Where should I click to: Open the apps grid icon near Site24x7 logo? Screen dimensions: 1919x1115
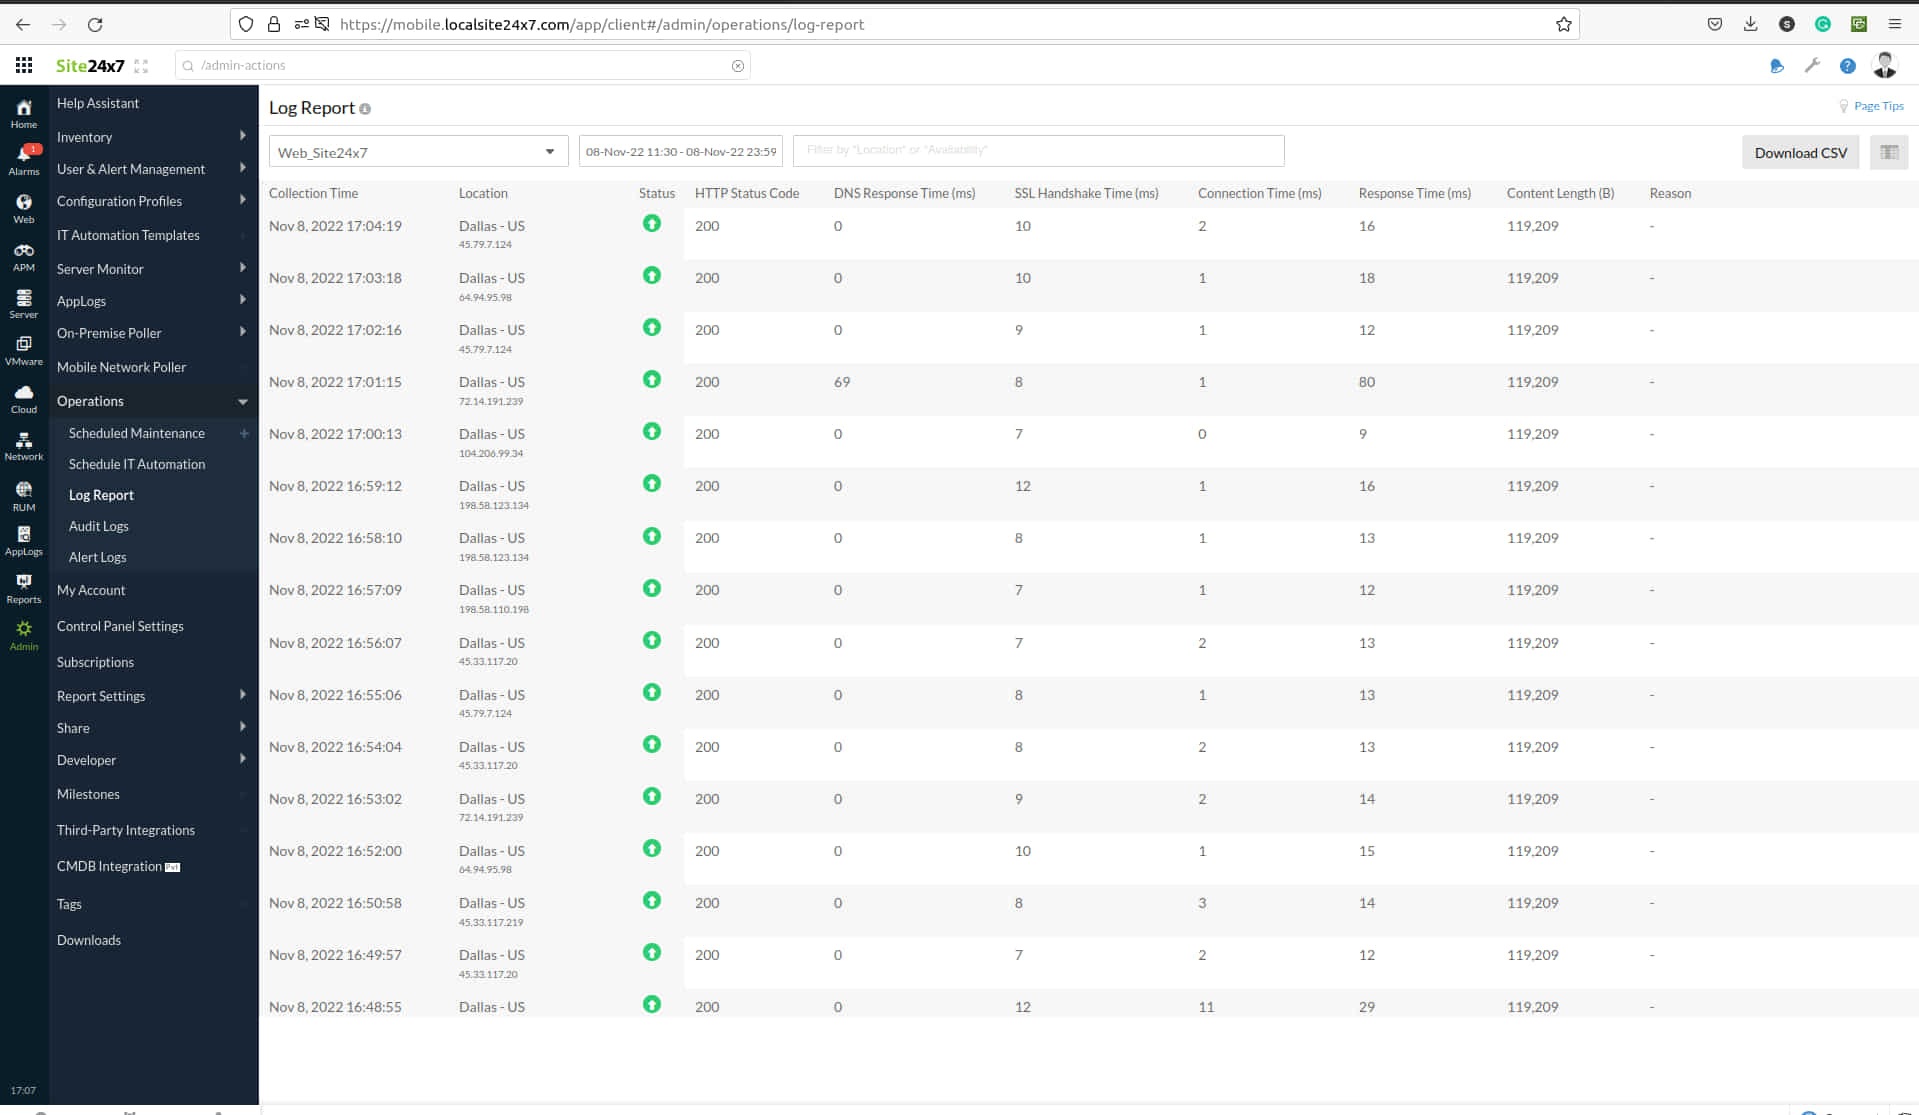click(24, 64)
